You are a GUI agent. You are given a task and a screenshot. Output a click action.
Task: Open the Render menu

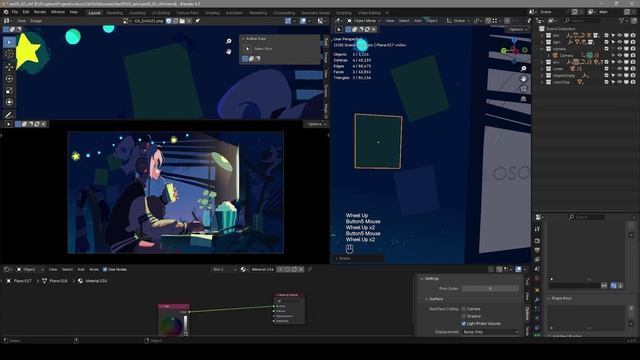40,12
